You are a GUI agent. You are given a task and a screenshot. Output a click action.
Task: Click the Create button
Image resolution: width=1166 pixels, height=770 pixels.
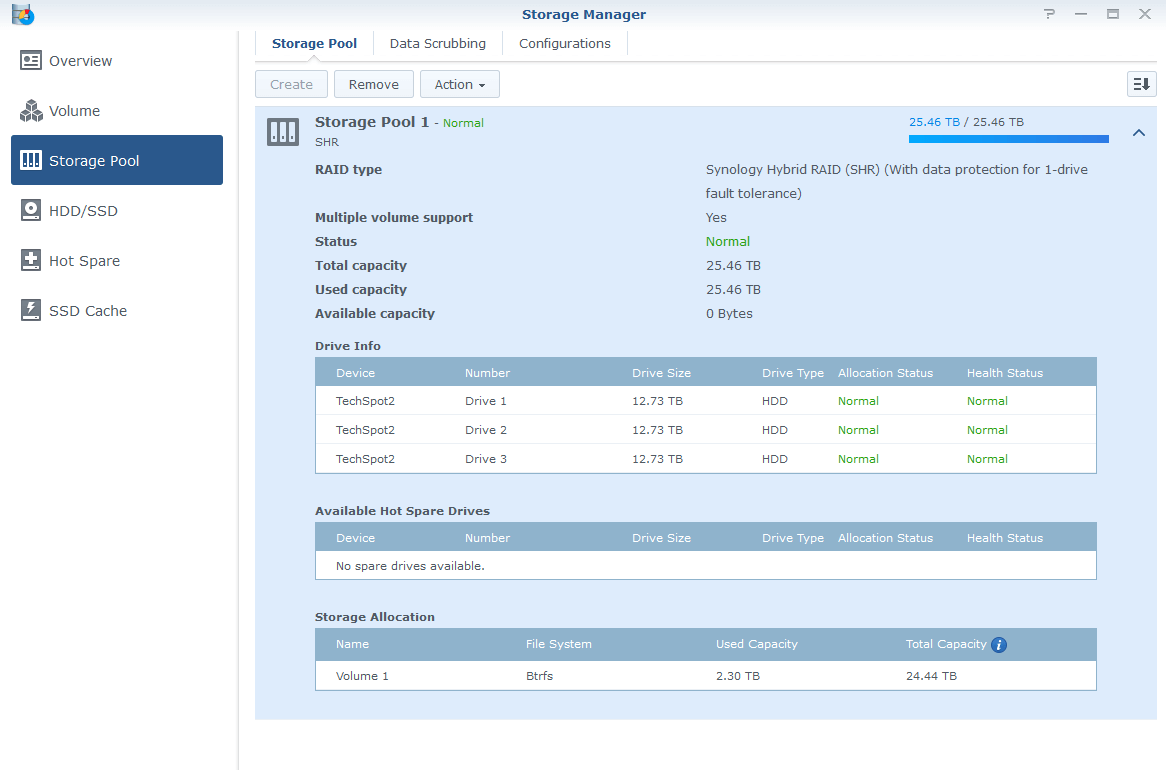coord(291,85)
